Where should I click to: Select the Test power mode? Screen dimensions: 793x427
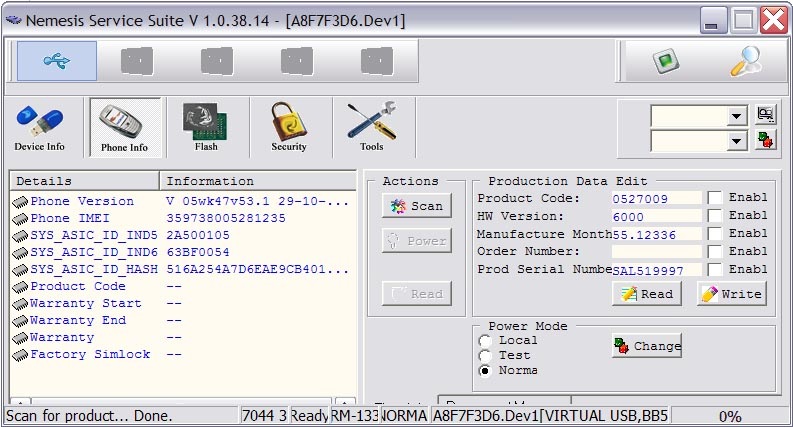[485, 356]
